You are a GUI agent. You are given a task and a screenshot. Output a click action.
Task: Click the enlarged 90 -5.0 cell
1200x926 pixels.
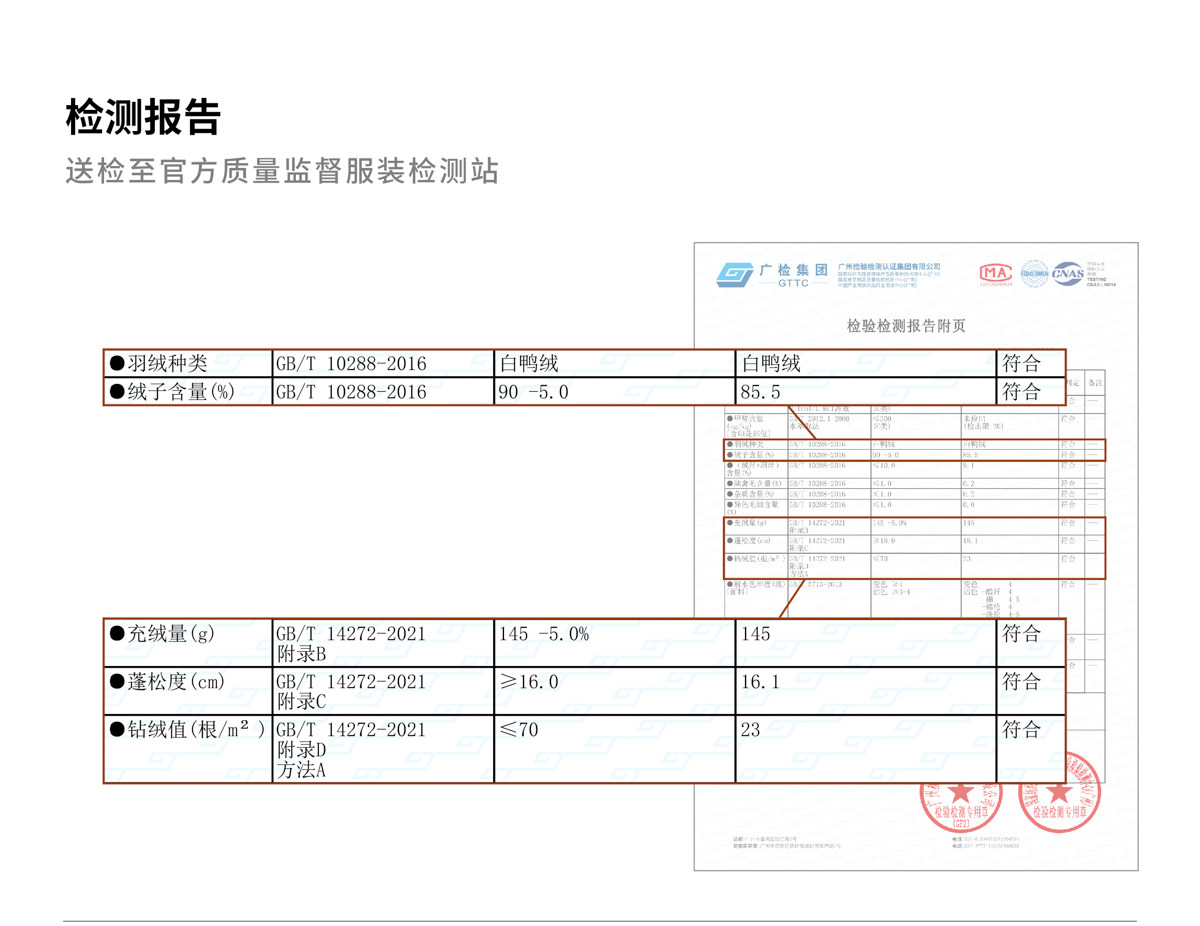coord(614,391)
